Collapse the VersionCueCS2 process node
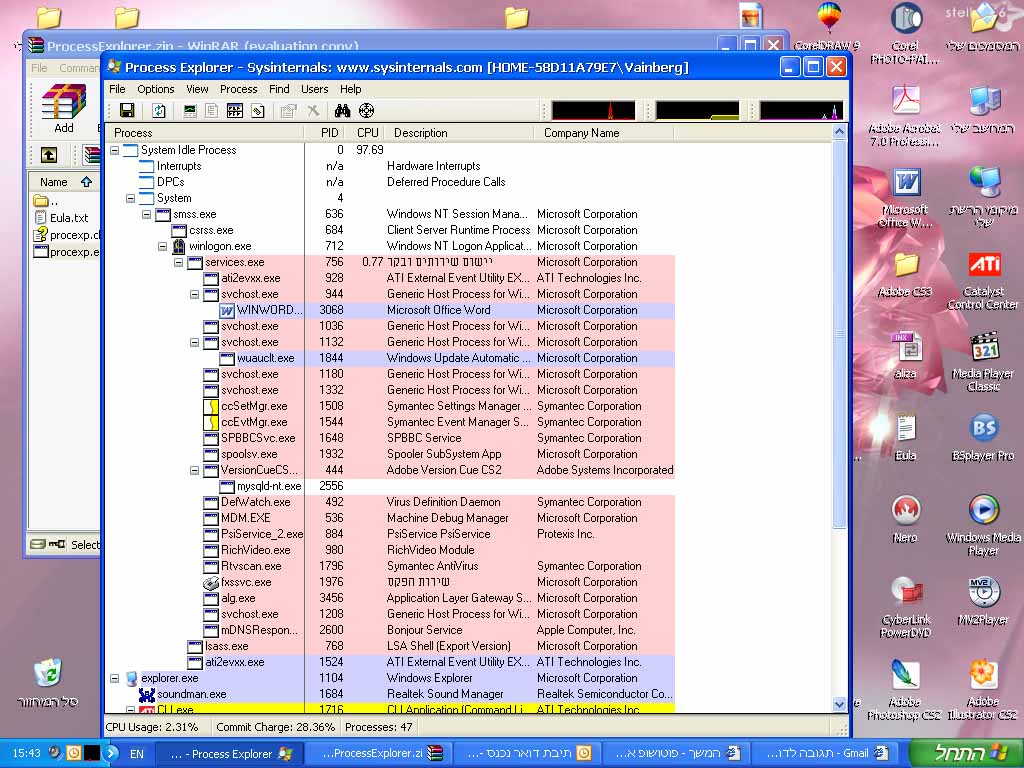This screenshot has height=768, width=1024. [195, 470]
